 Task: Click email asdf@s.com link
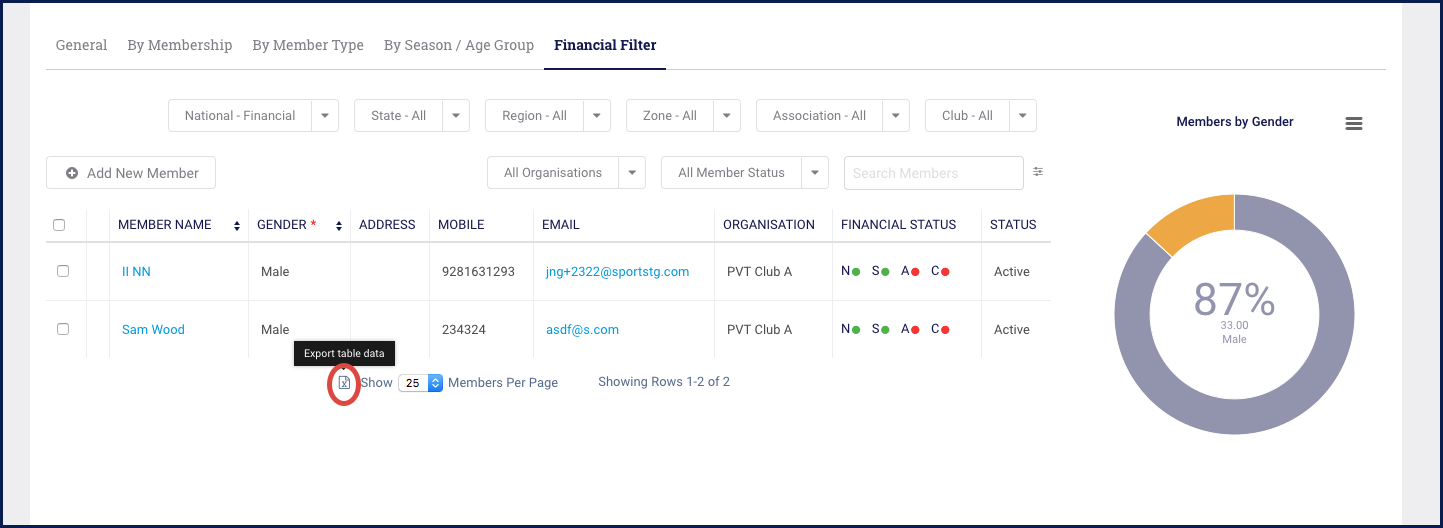[582, 330]
